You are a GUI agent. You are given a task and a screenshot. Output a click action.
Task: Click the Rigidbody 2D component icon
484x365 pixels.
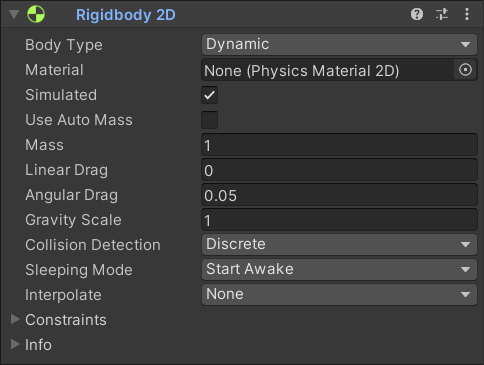point(36,14)
